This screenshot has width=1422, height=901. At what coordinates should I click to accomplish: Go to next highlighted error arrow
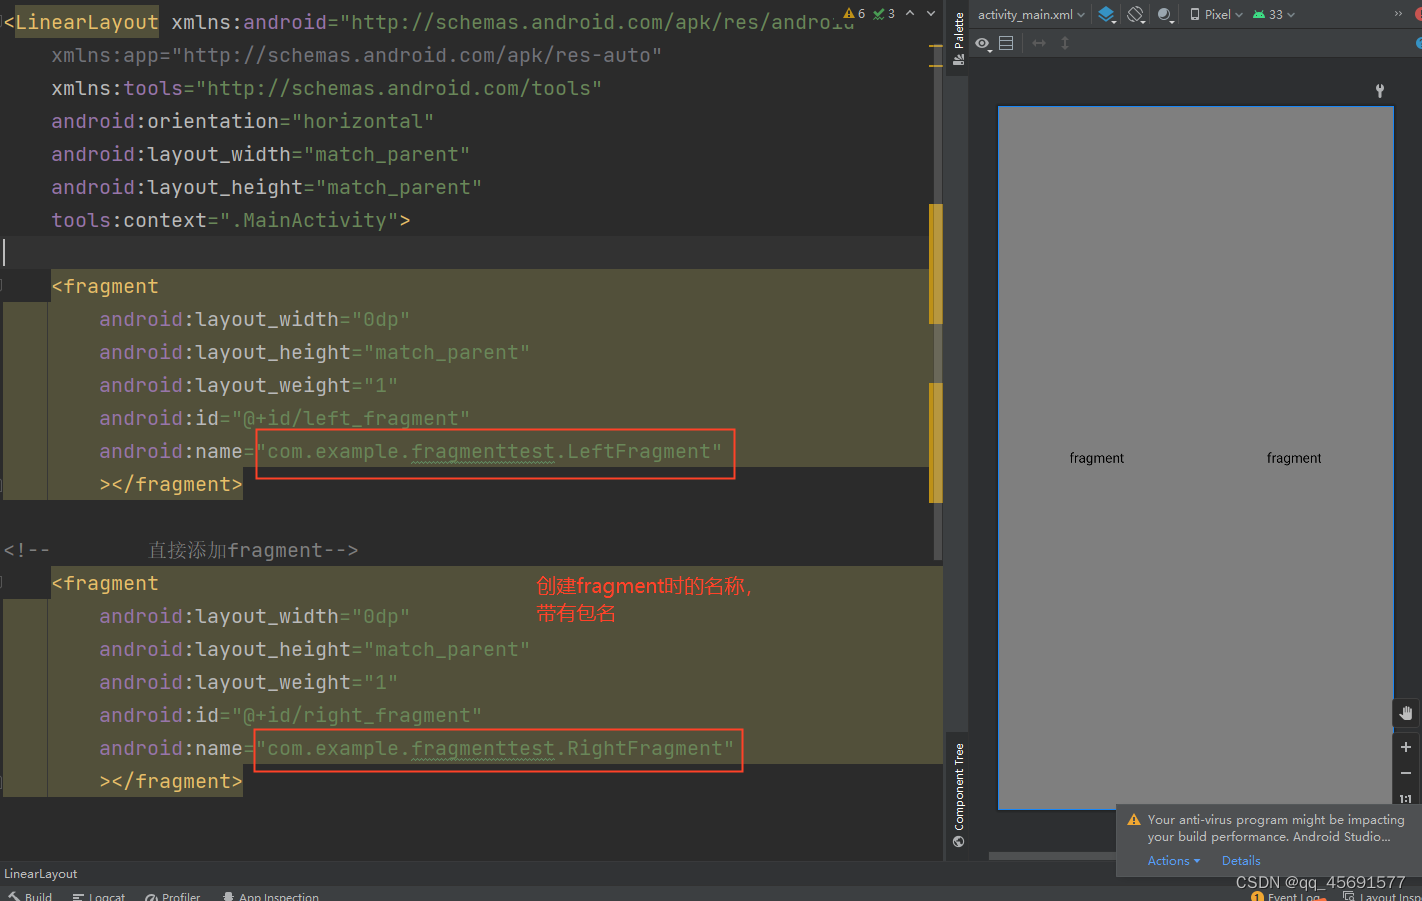[931, 14]
